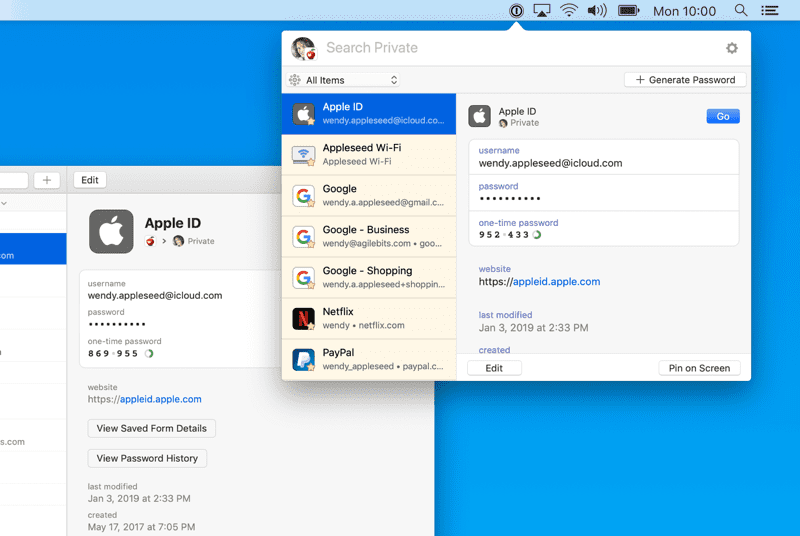Click the Wi-Fi status icon in menu bar

pyautogui.click(x=569, y=11)
